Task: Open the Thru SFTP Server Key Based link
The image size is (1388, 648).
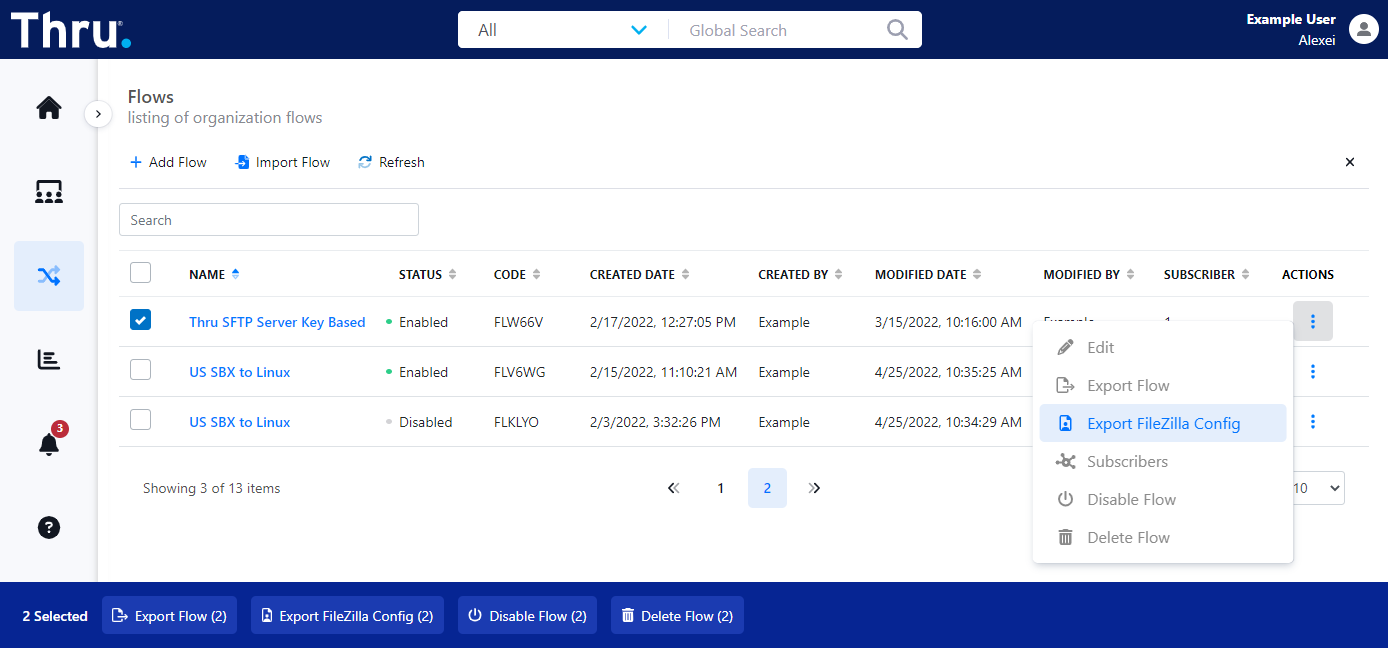Action: point(277,322)
